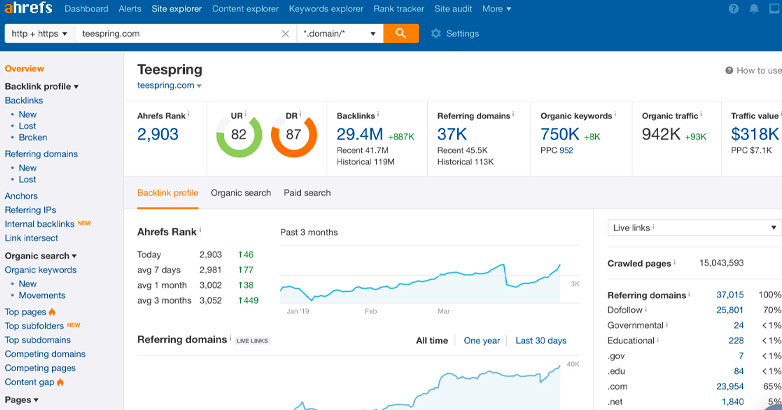Show Last 30 days referring domains
This screenshot has width=782, height=410.
coord(541,341)
